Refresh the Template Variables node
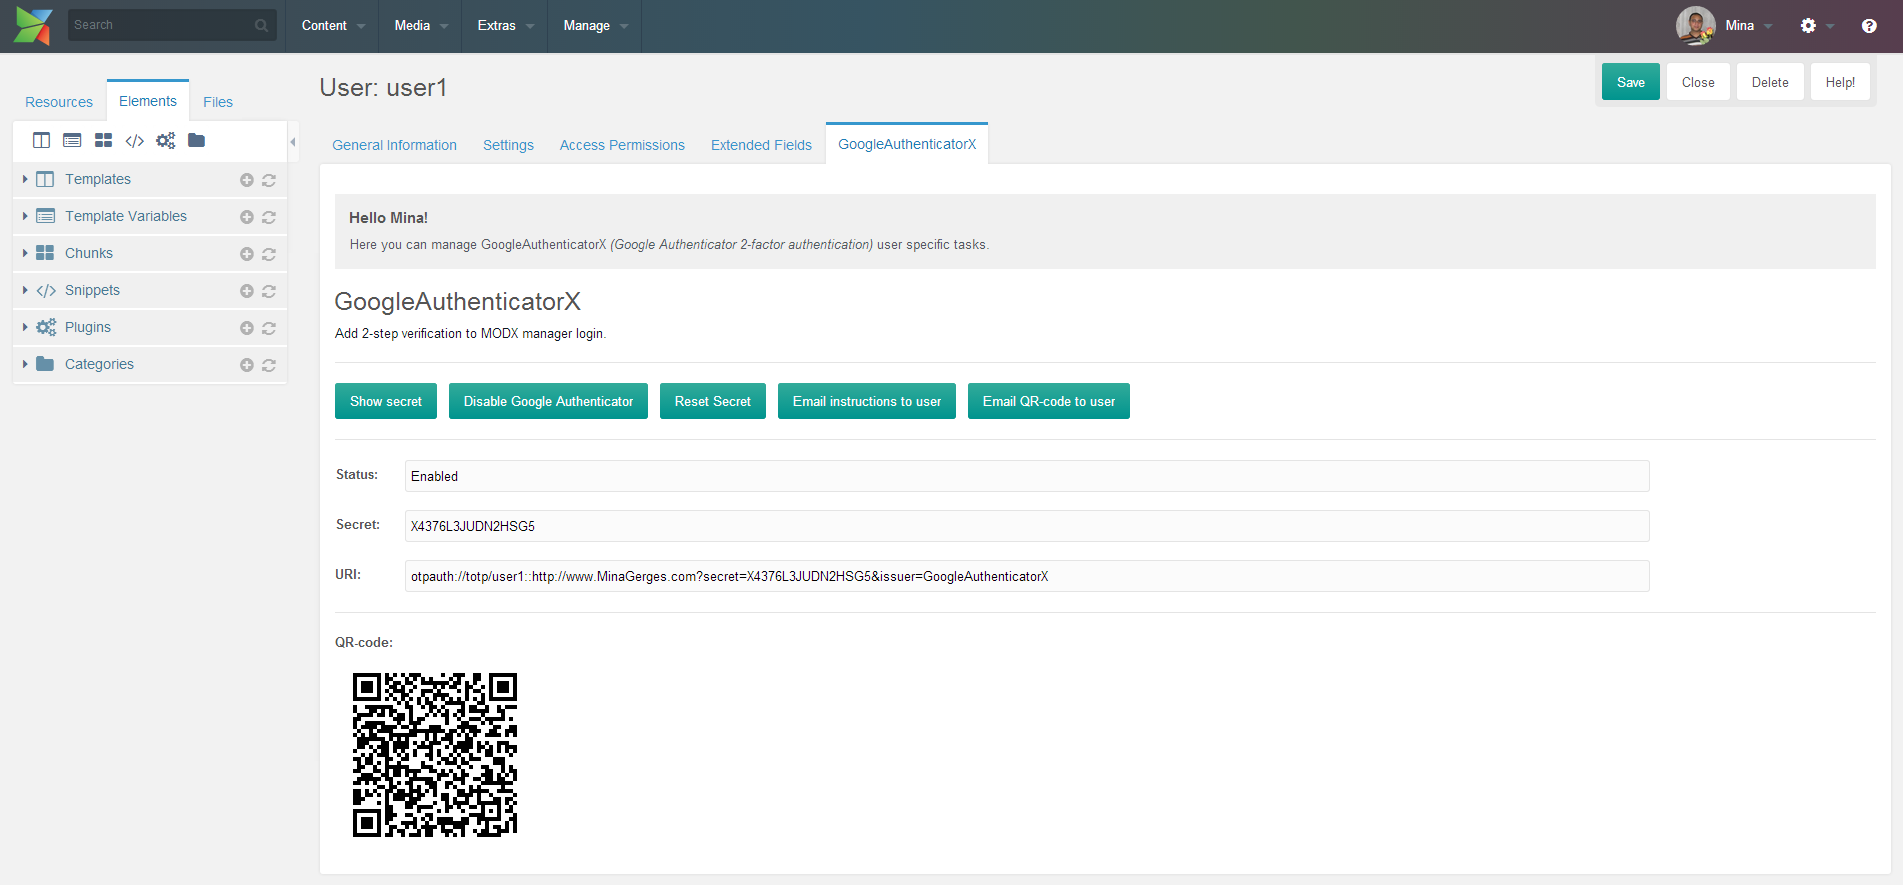The image size is (1903, 885). point(269,217)
